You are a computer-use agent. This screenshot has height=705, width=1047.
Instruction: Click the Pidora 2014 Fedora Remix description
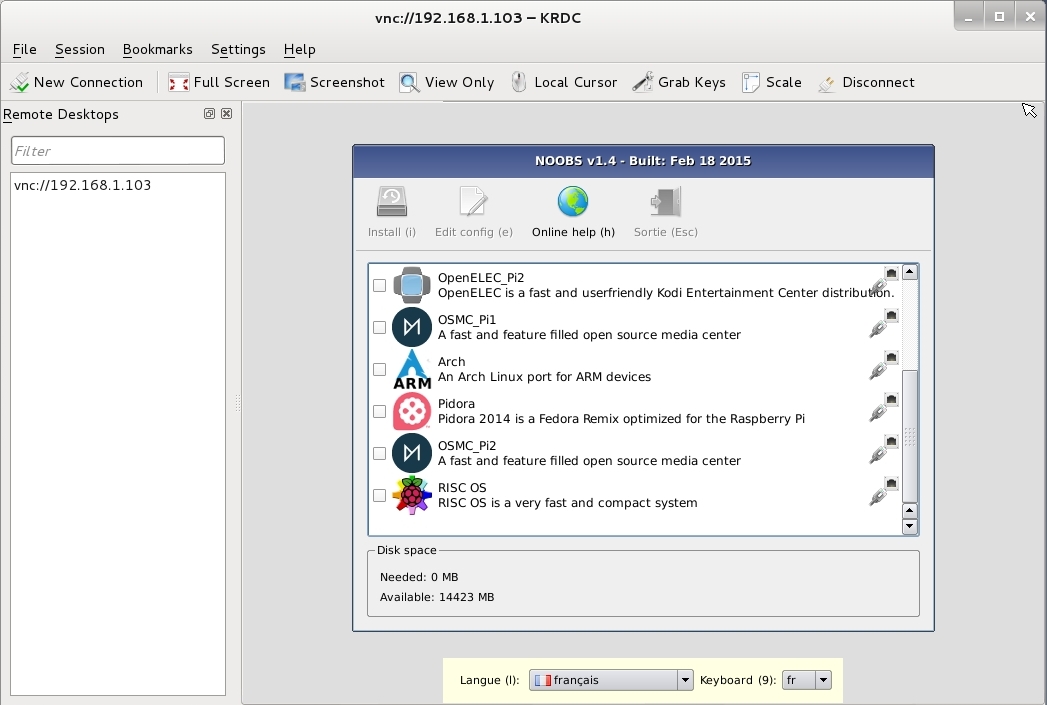pyautogui.click(x=621, y=419)
